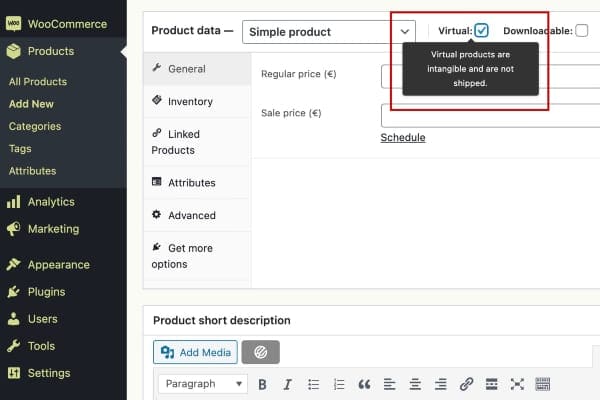Toggle bold formatting in the editor toolbar

pos(262,384)
